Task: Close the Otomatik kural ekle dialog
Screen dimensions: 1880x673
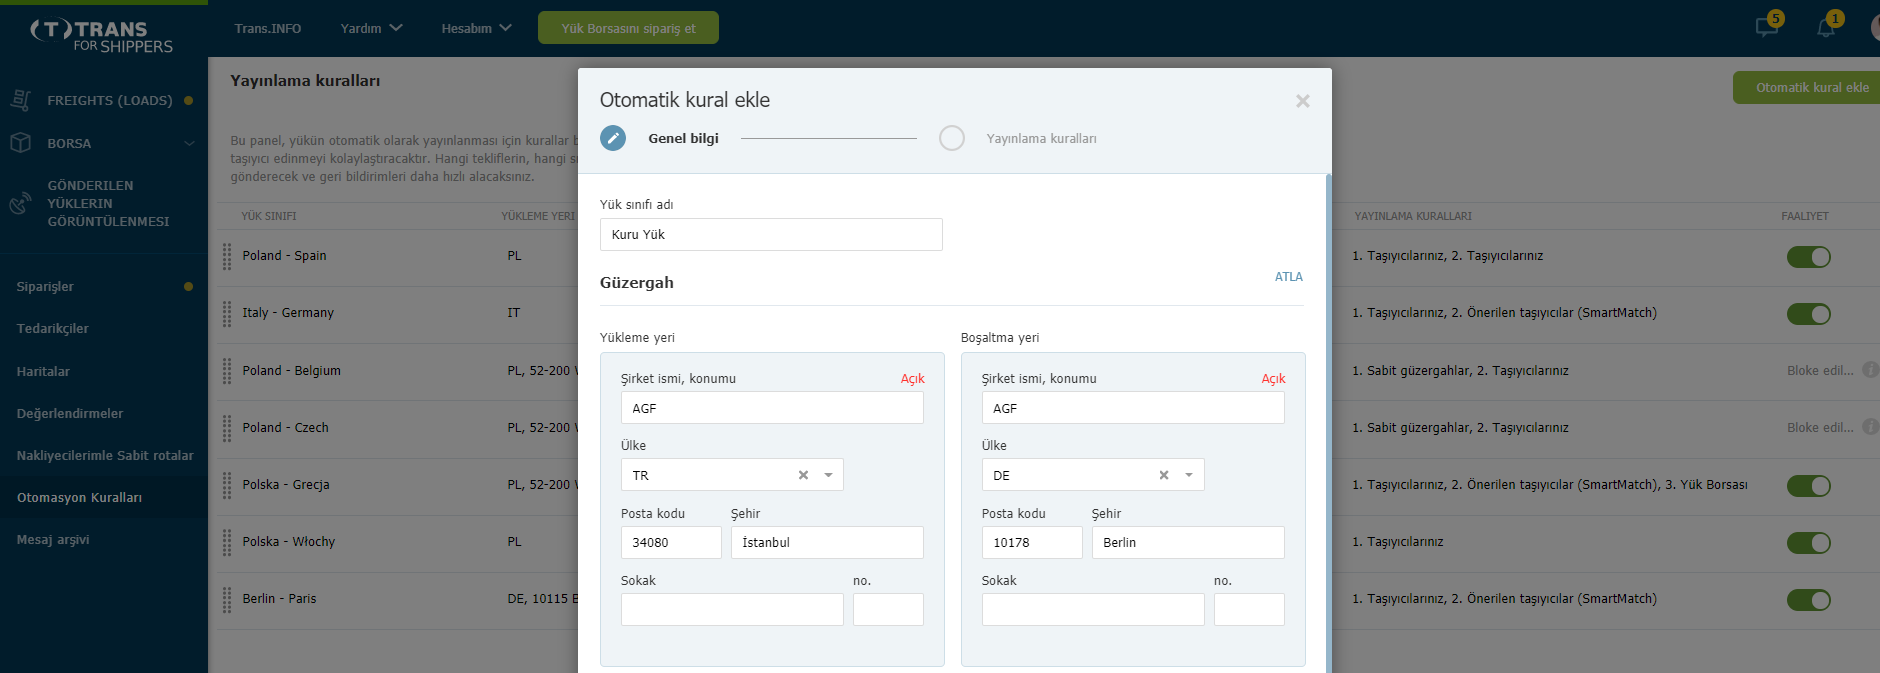Action: click(1302, 101)
